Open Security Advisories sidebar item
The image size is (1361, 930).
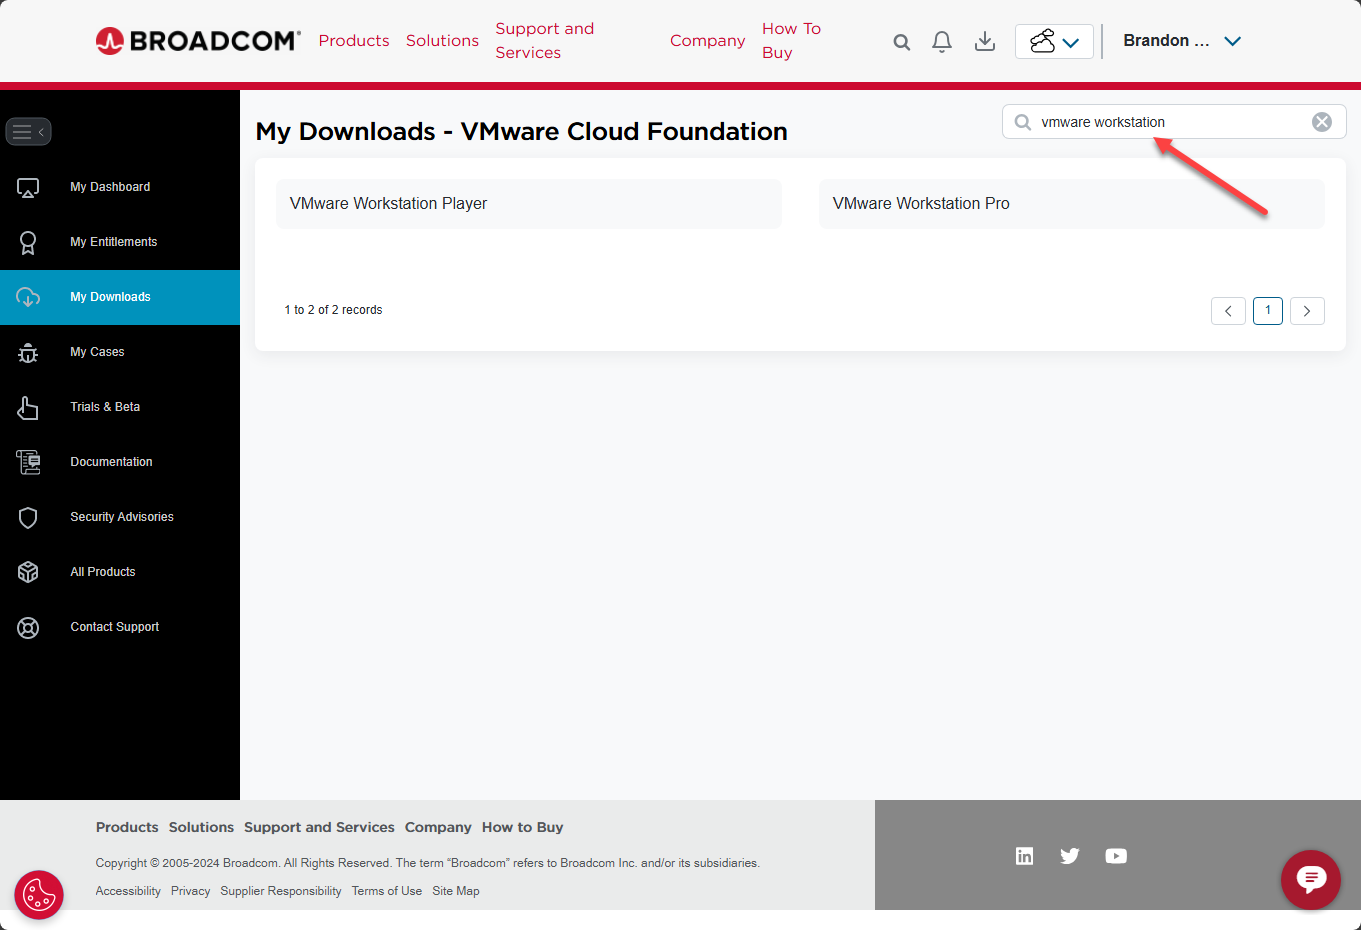point(120,517)
